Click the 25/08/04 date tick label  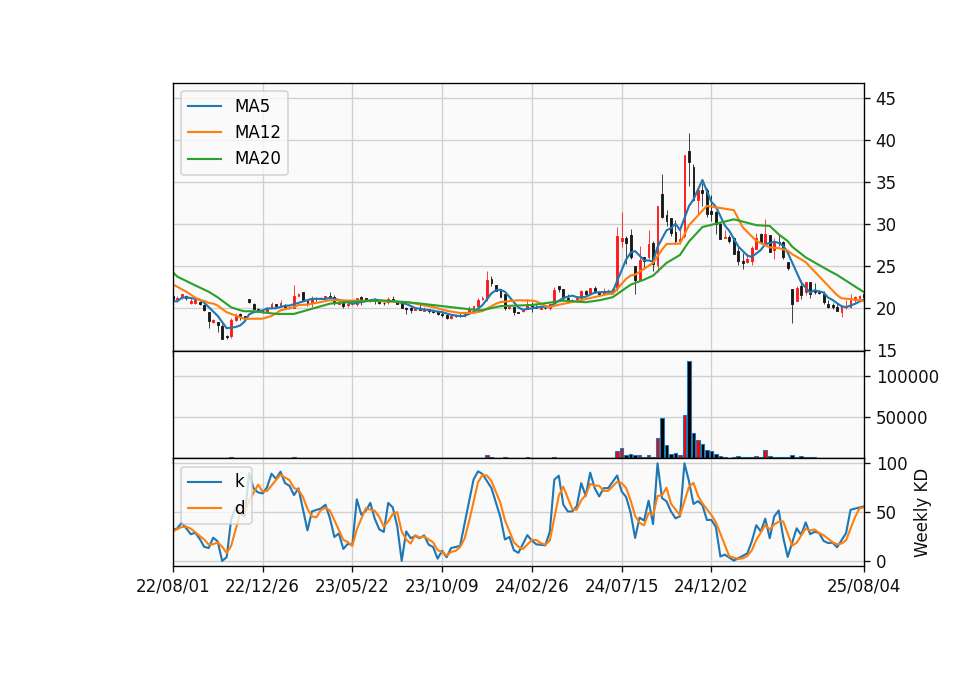[864, 586]
